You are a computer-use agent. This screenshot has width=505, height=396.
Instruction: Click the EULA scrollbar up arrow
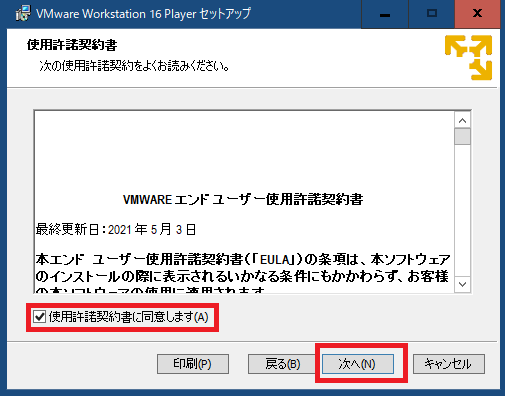(x=462, y=120)
